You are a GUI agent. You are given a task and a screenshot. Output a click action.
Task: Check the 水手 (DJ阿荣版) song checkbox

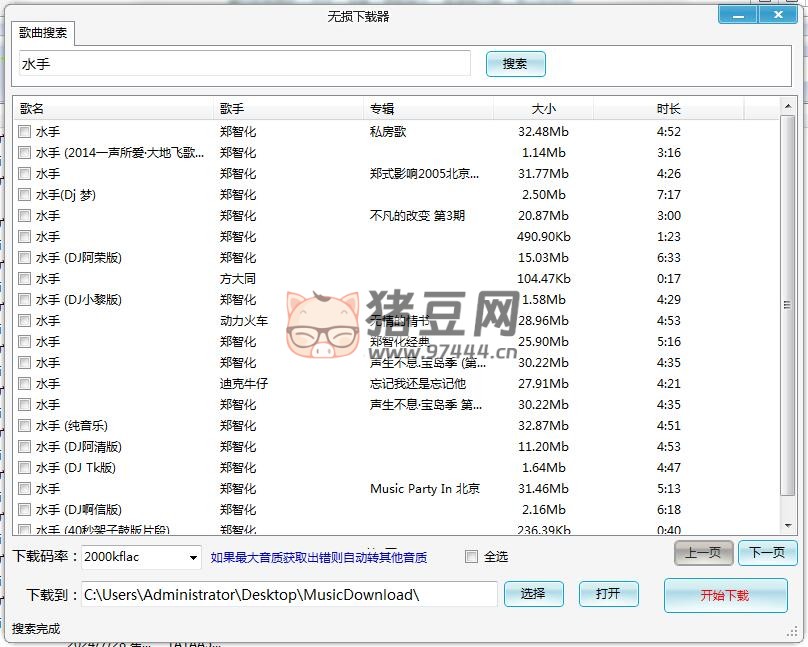[x=24, y=258]
